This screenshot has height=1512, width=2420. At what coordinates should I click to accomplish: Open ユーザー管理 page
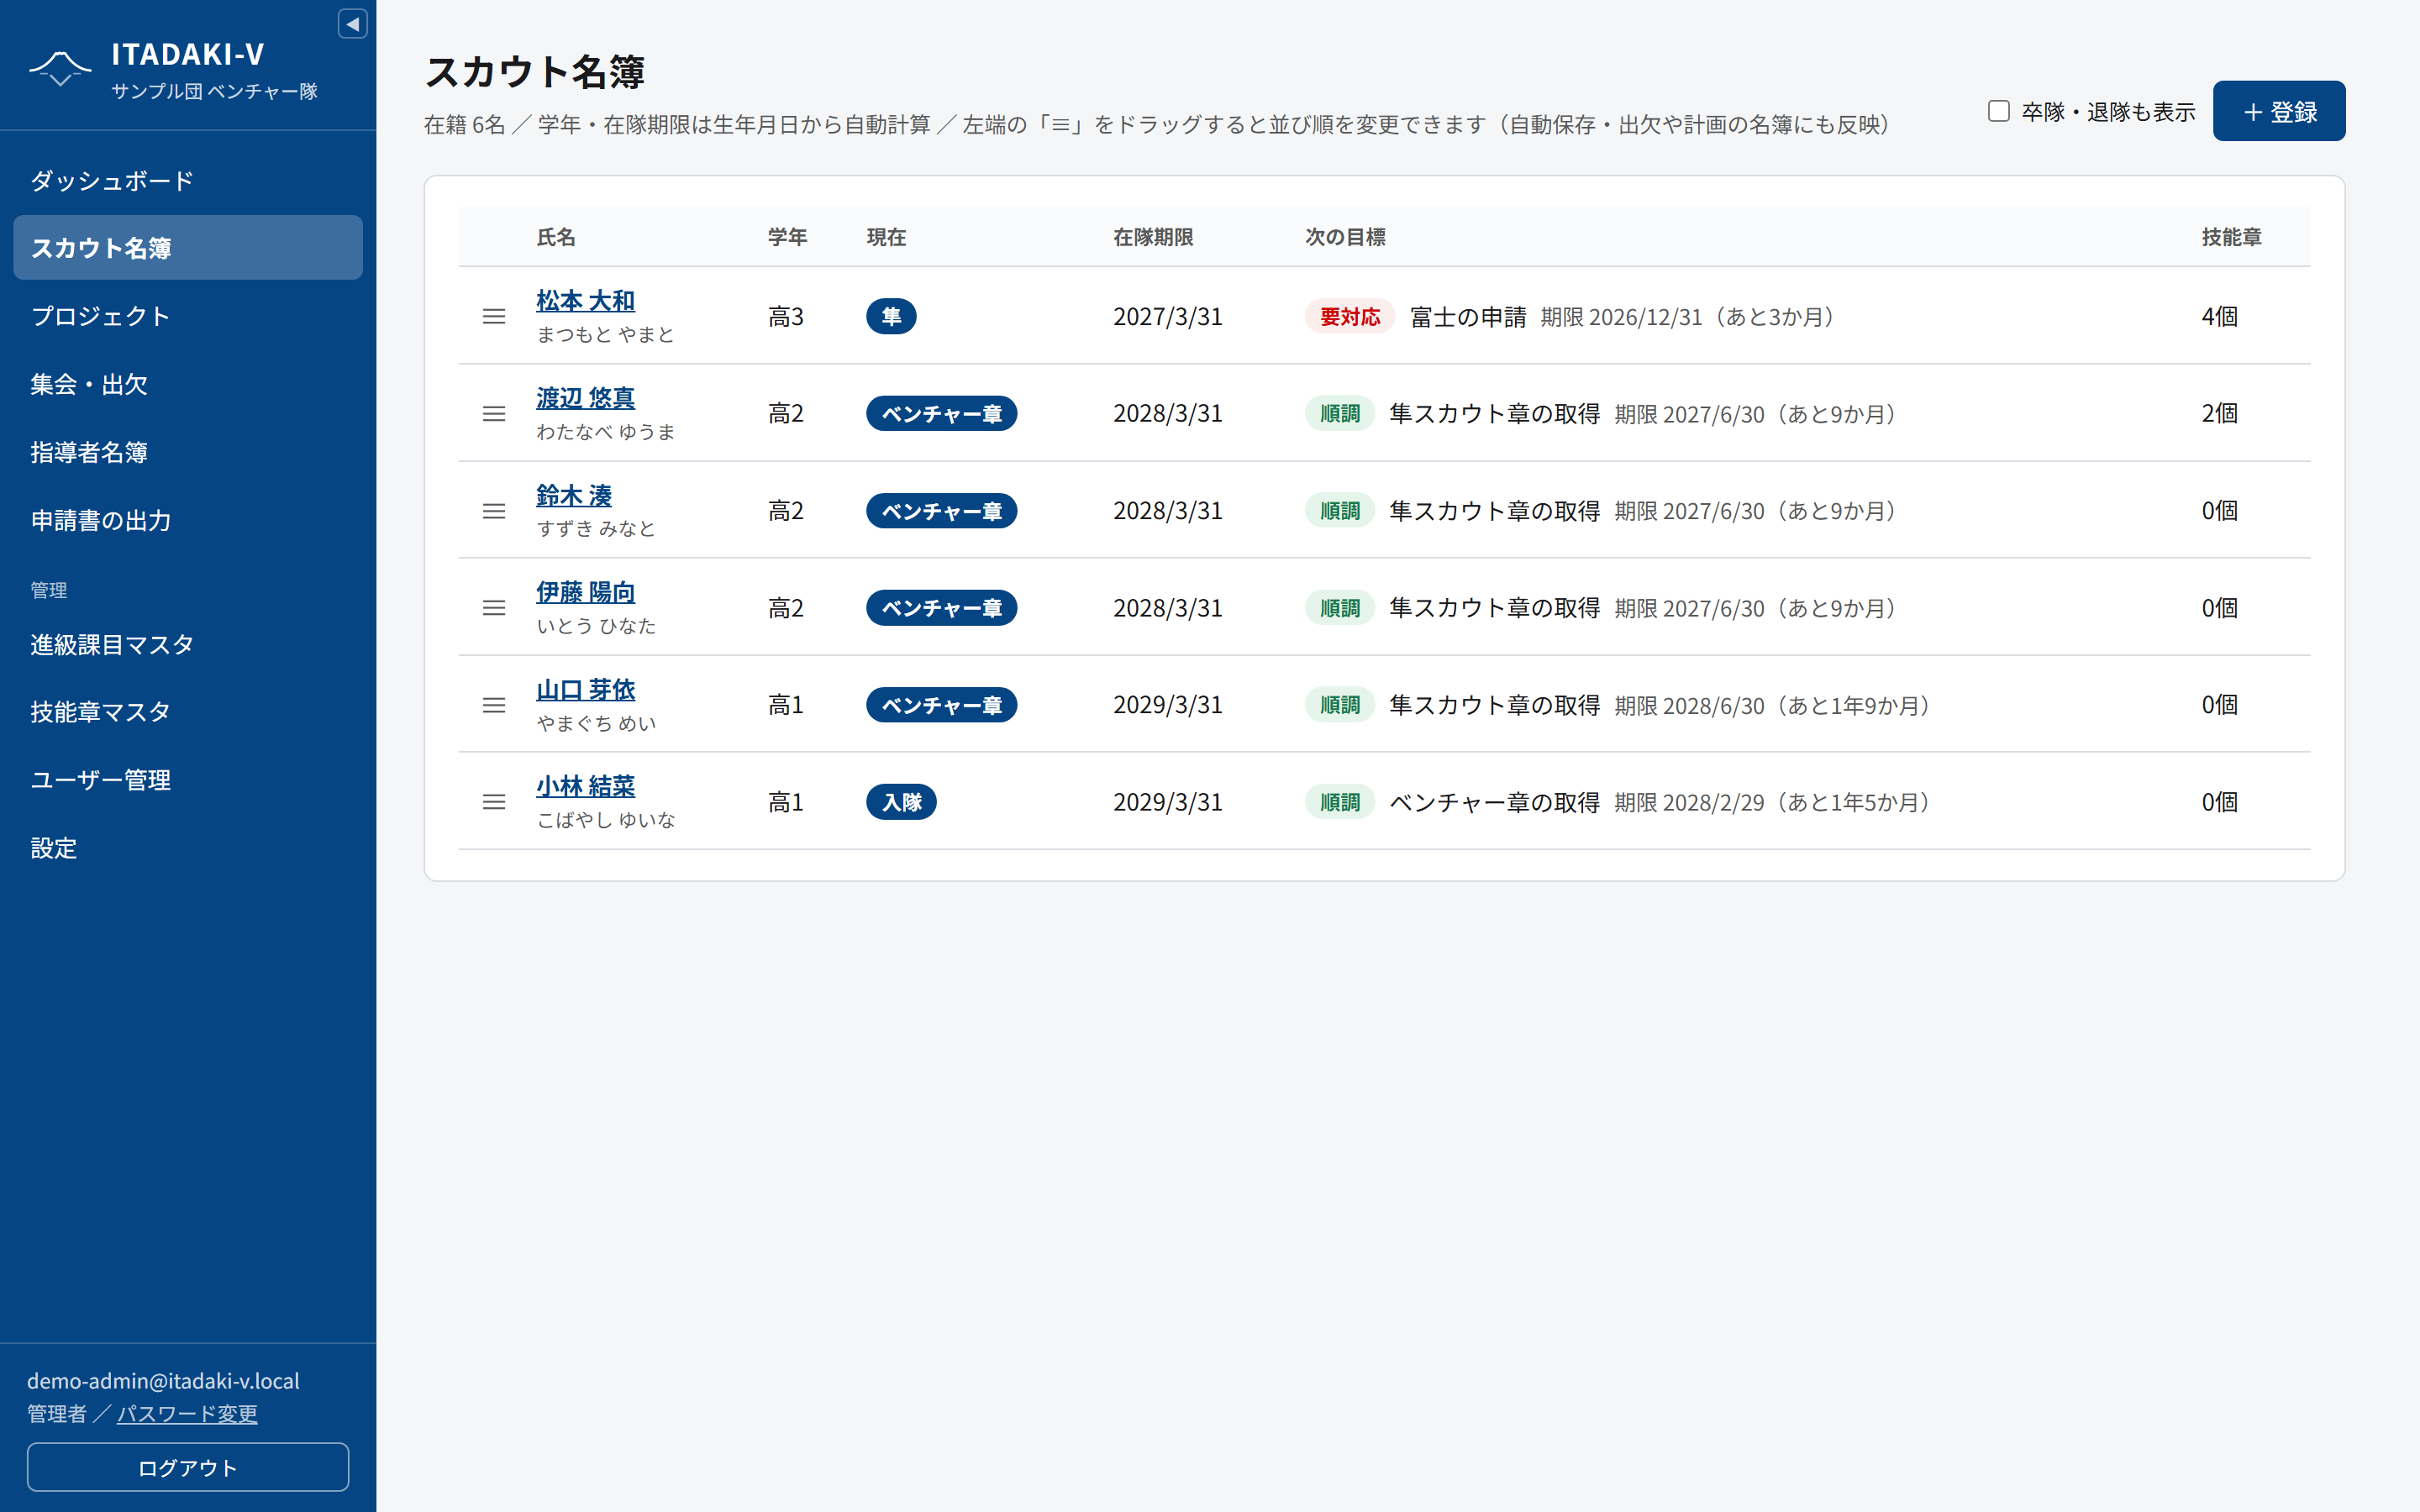(x=188, y=780)
